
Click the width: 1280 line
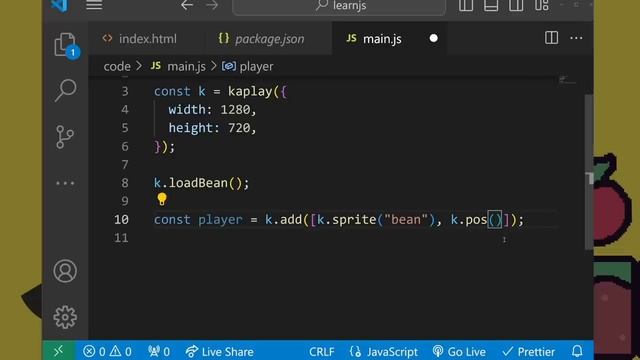tap(212, 110)
